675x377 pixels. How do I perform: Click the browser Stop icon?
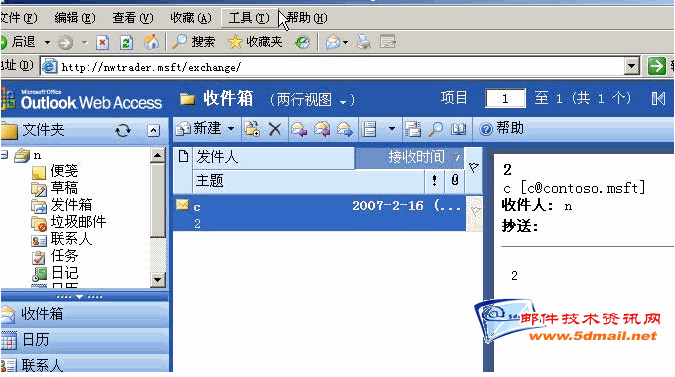coord(102,42)
